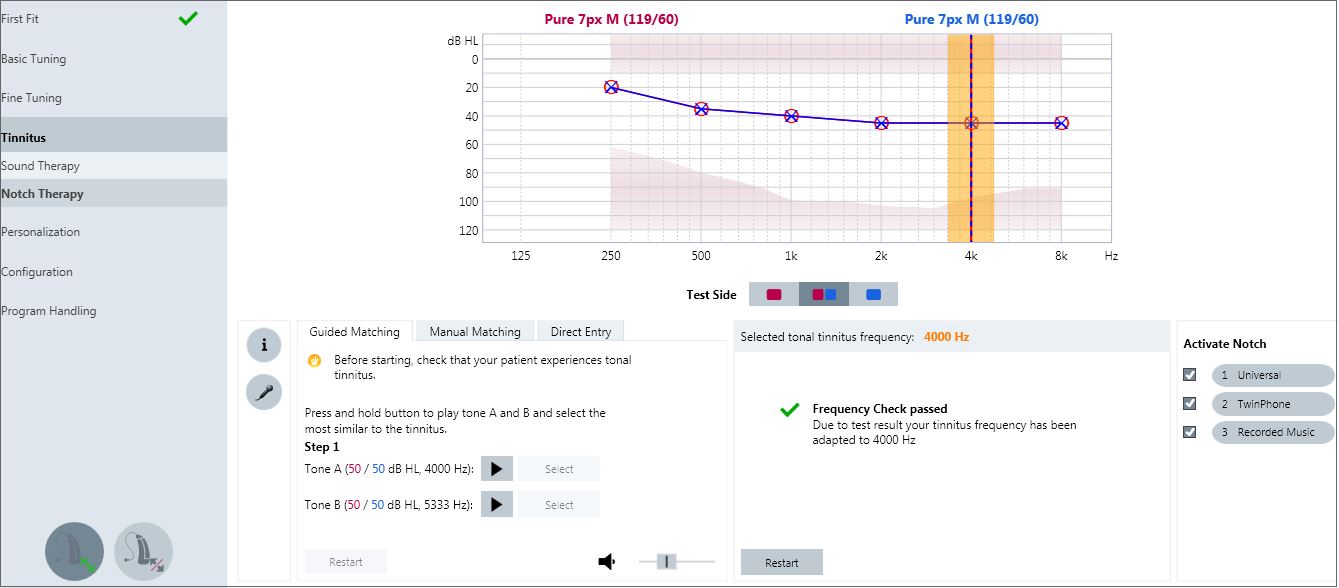Viewport: 1339px width, 588px height.
Task: Click the information icon button
Action: click(264, 345)
